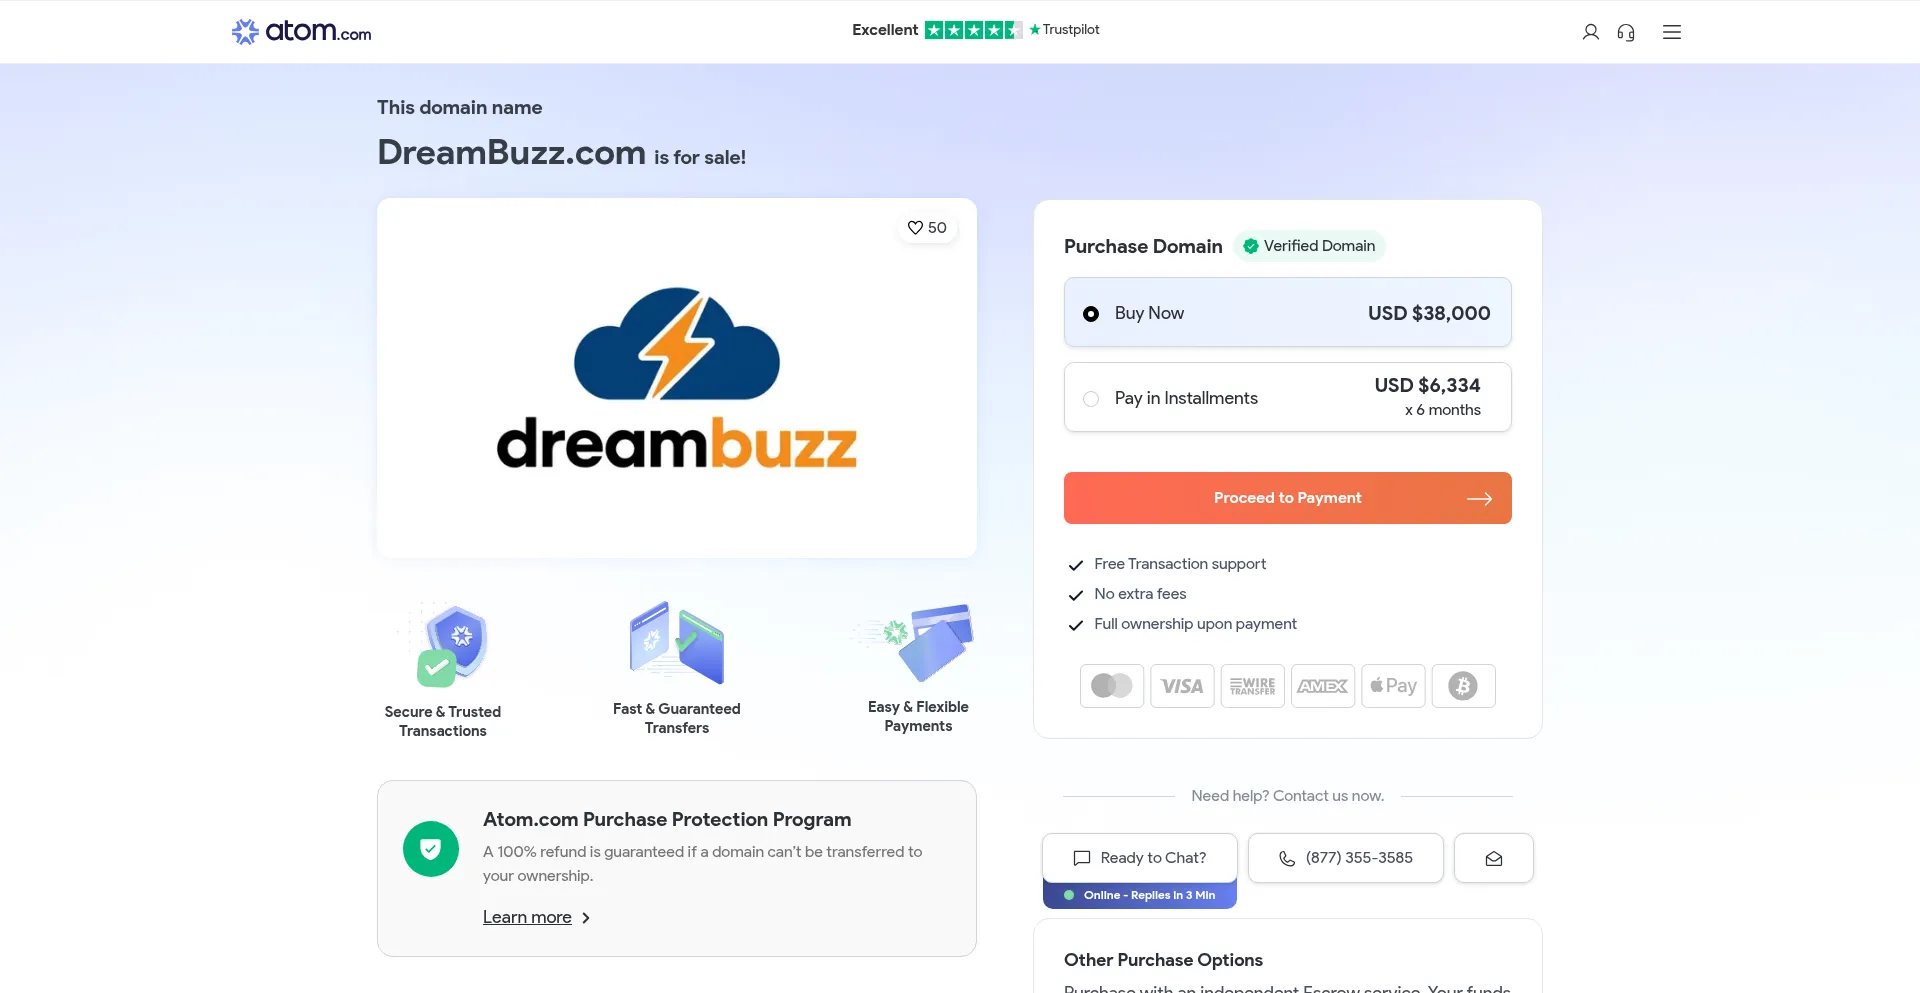The width and height of the screenshot is (1920, 993).
Task: Click the VISA payment icon
Action: 1182,686
